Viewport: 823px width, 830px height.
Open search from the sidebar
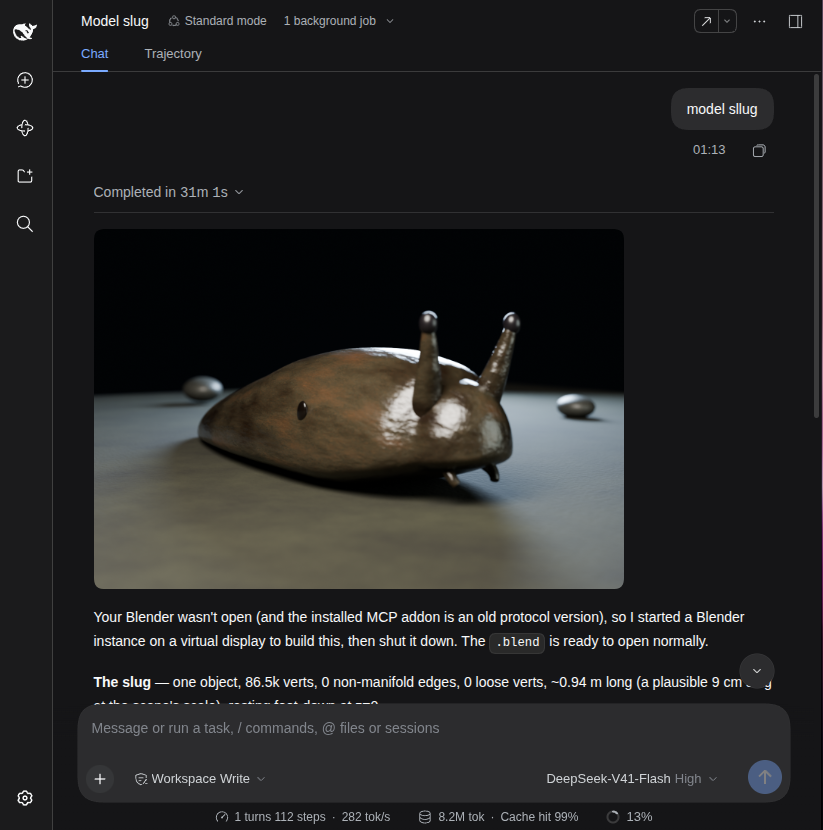point(25,224)
